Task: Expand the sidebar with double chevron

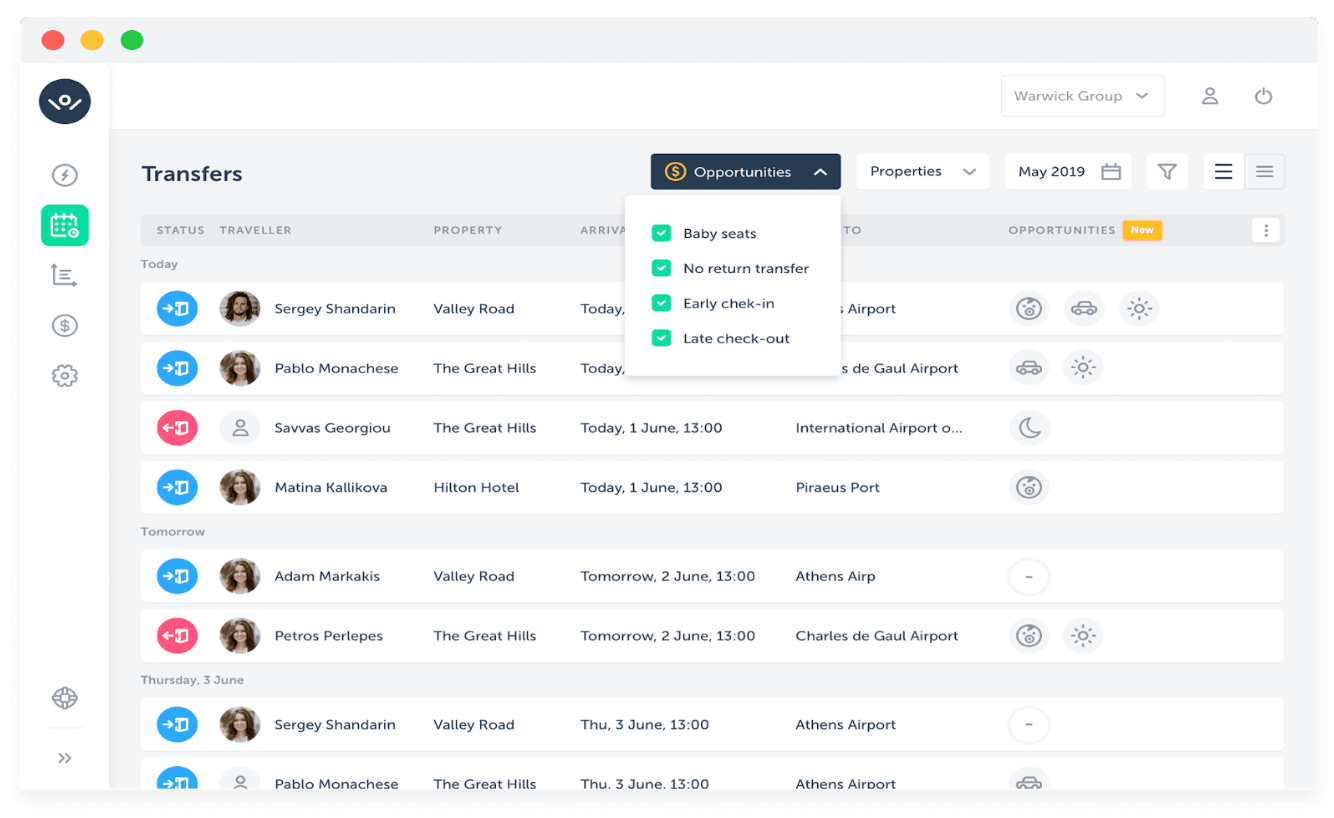Action: tap(65, 758)
